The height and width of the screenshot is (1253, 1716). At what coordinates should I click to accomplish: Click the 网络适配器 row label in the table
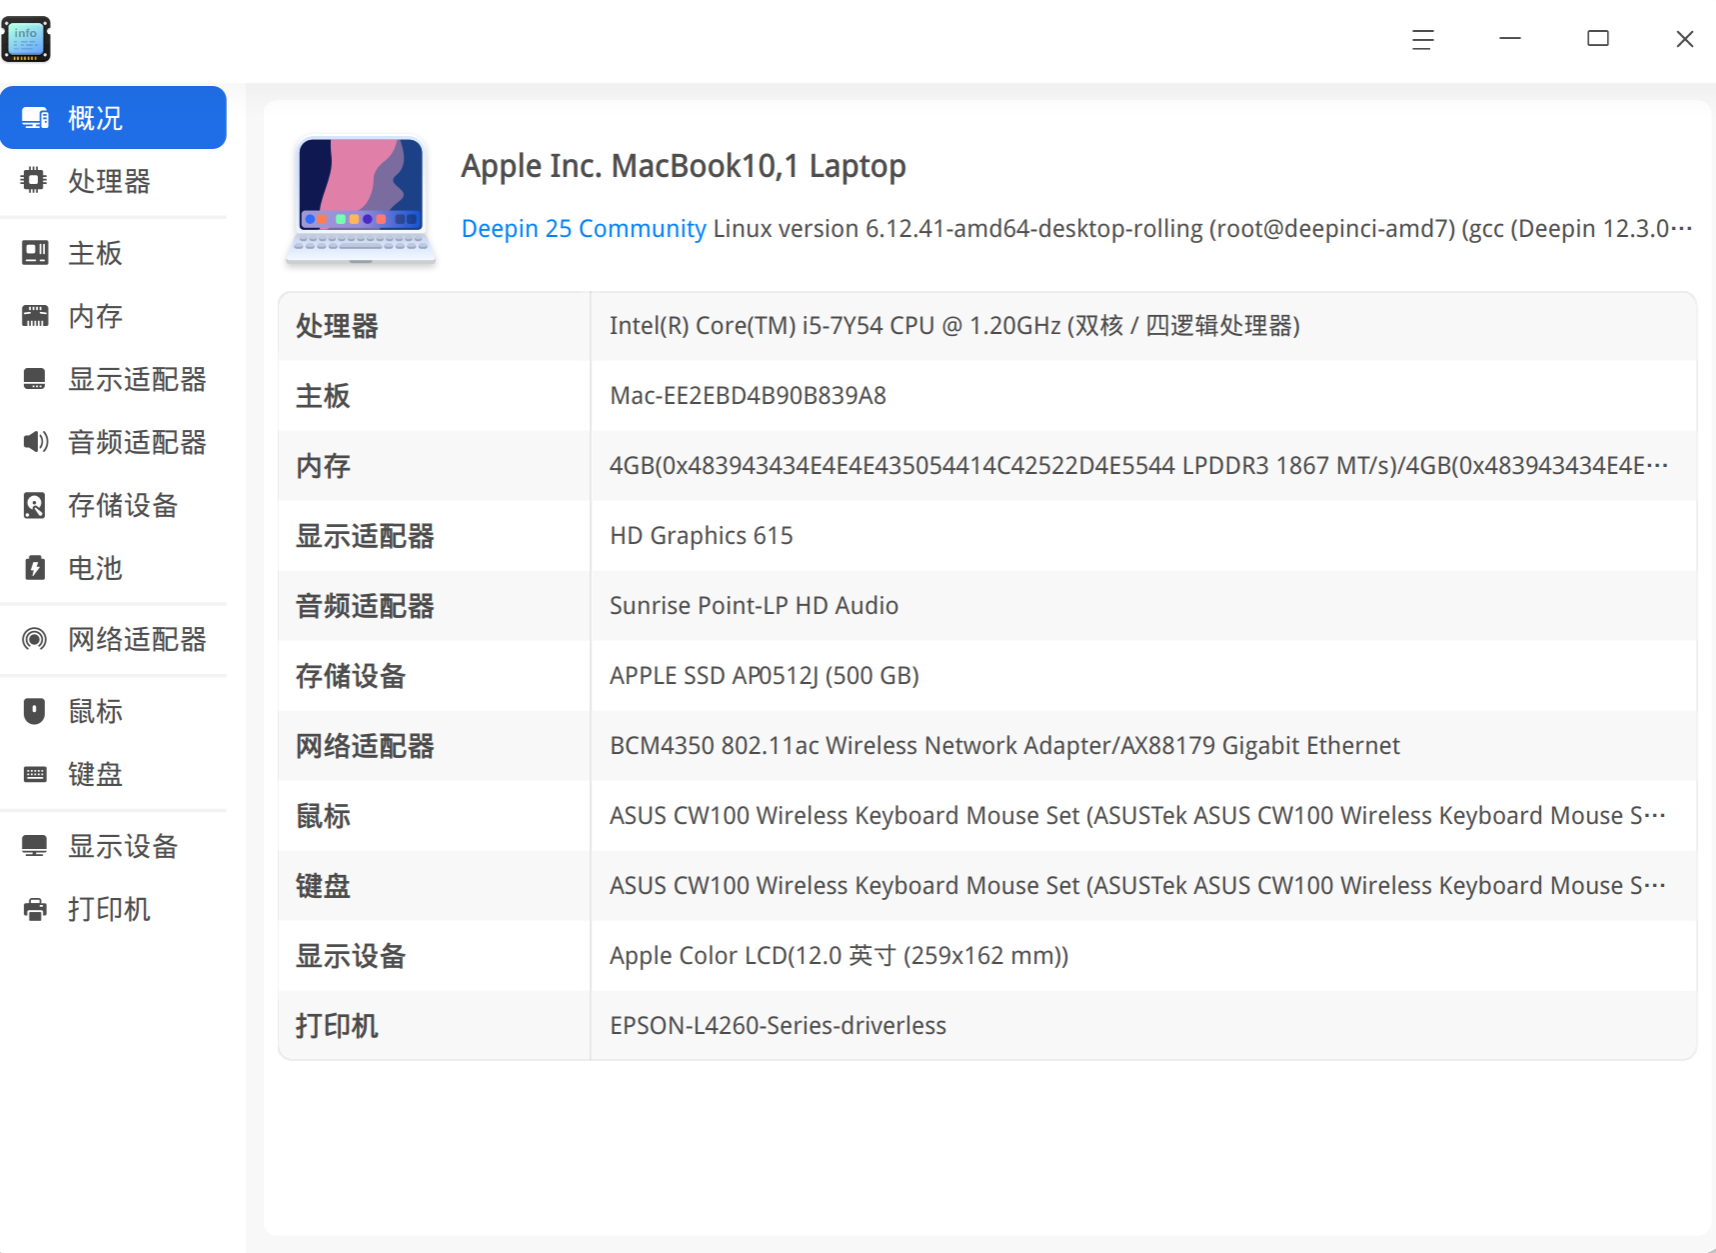click(365, 746)
